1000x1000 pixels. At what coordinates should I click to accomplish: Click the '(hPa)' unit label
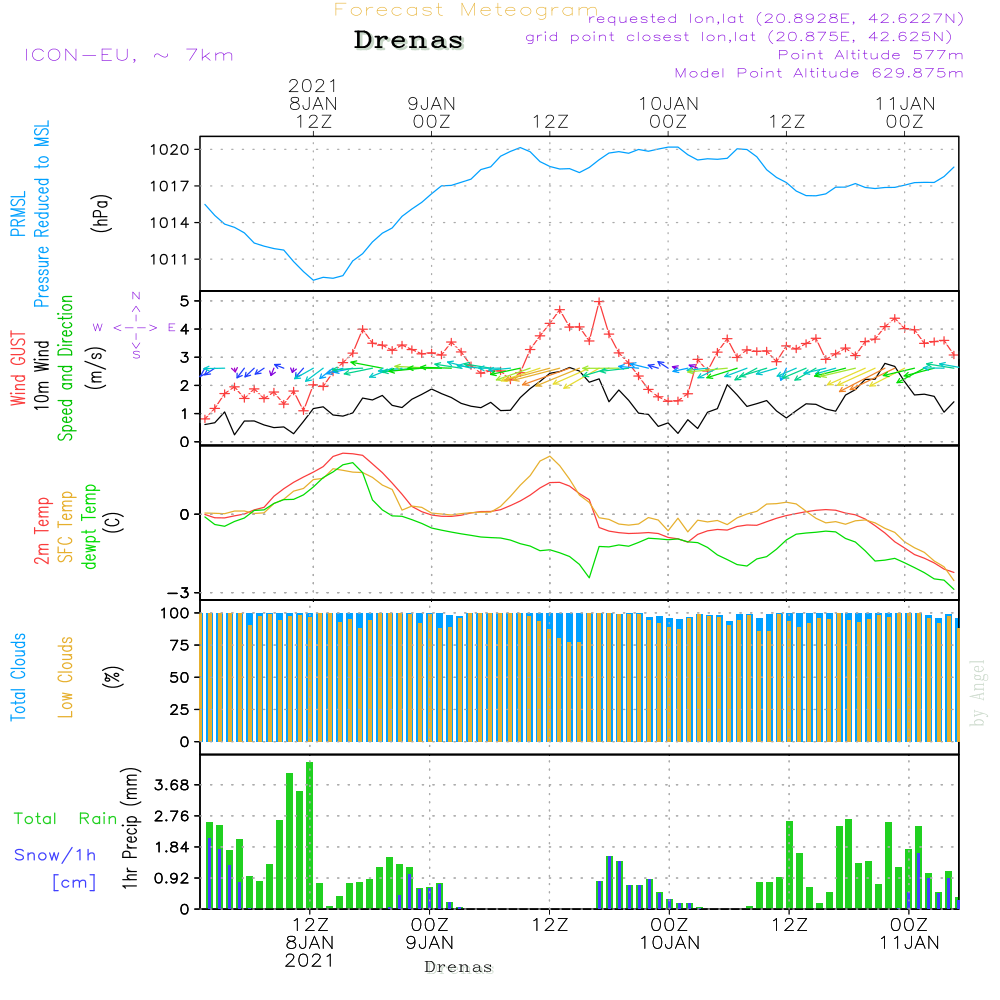[x=101, y=213]
